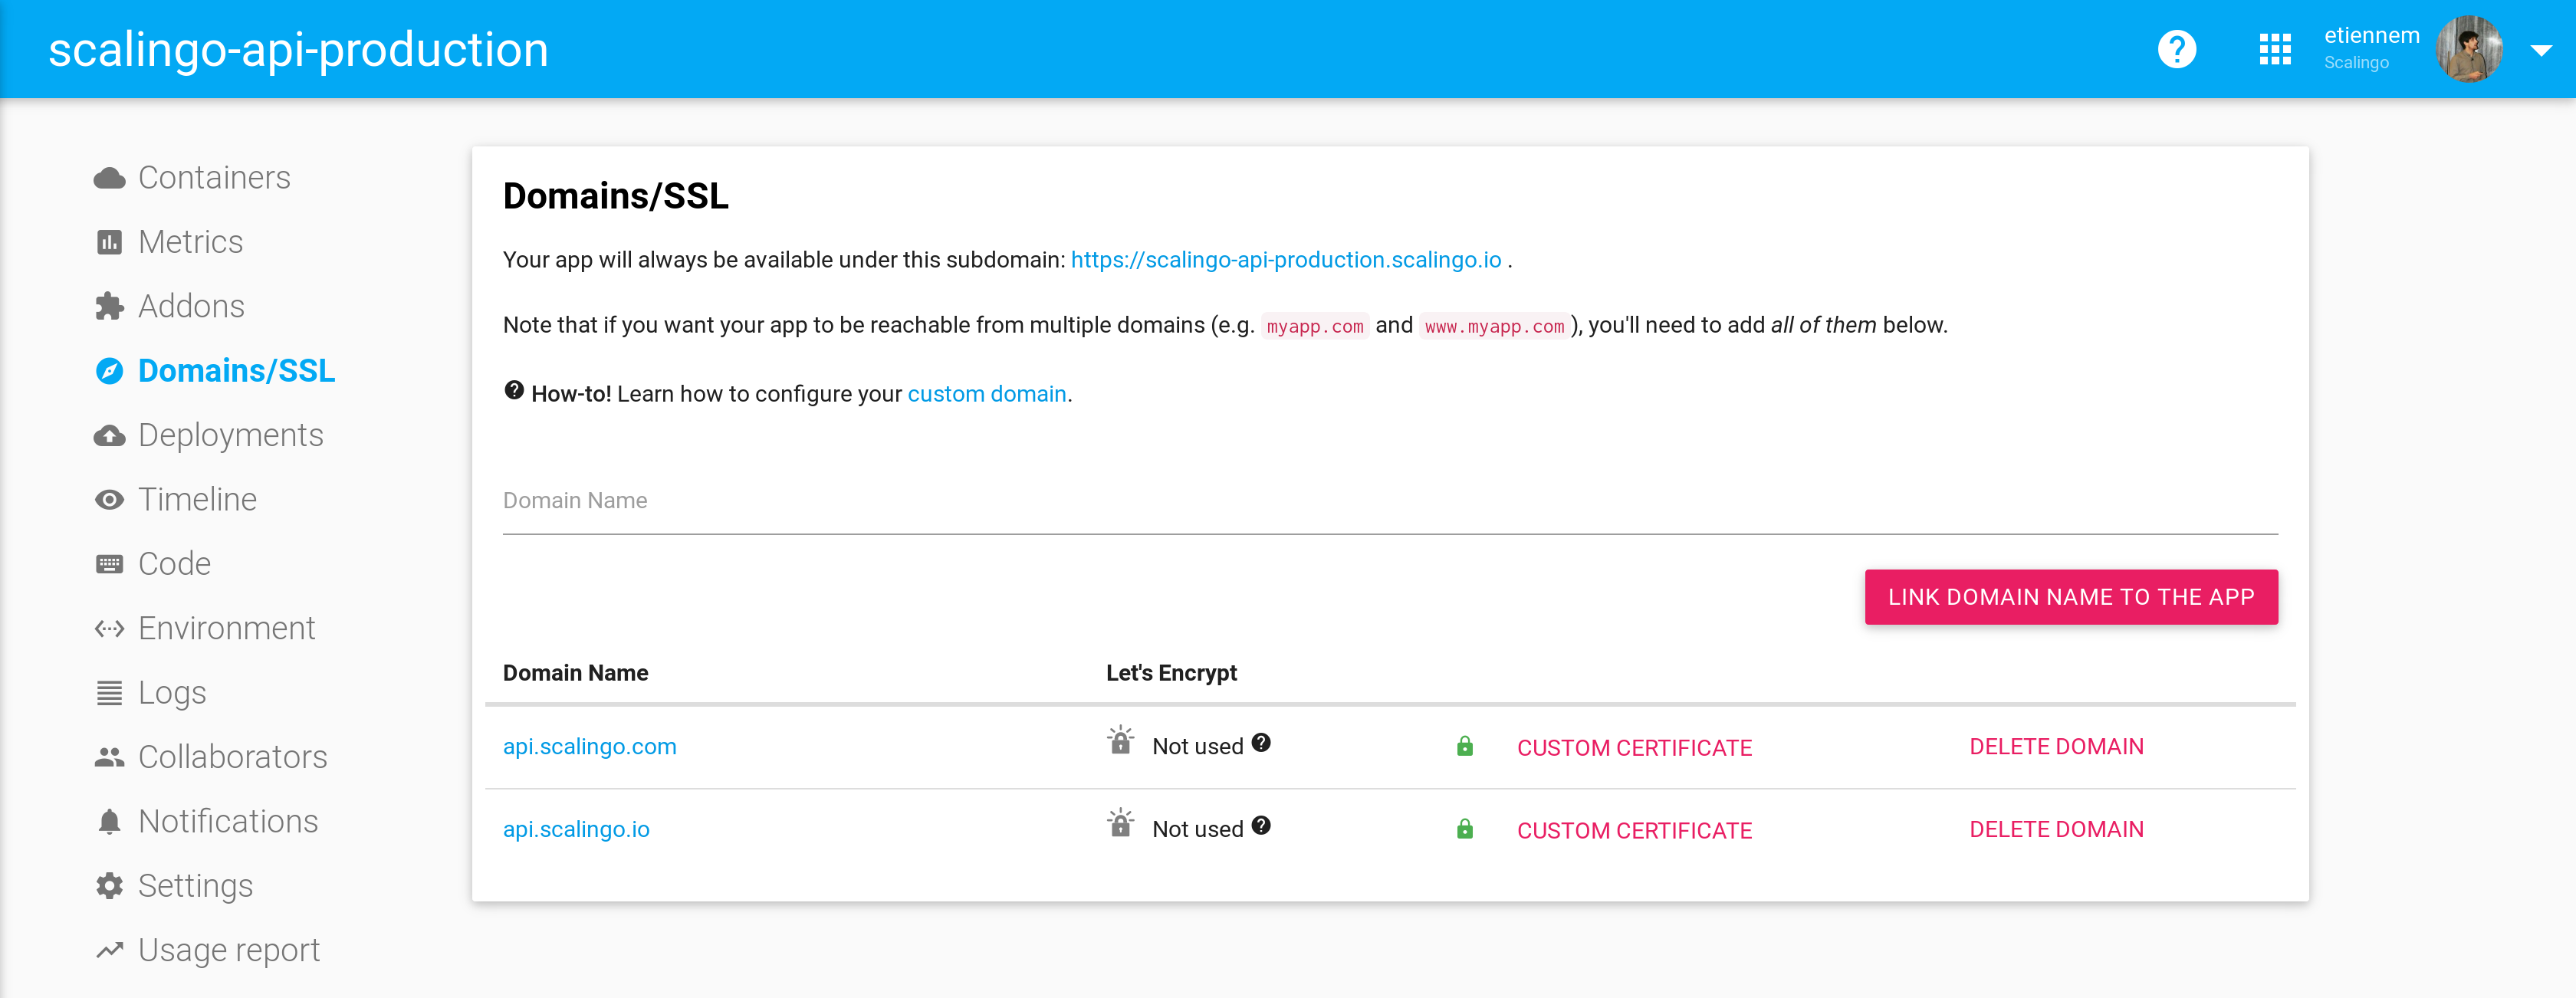Click the Notifications bell icon
This screenshot has height=998, width=2576.
[x=109, y=821]
